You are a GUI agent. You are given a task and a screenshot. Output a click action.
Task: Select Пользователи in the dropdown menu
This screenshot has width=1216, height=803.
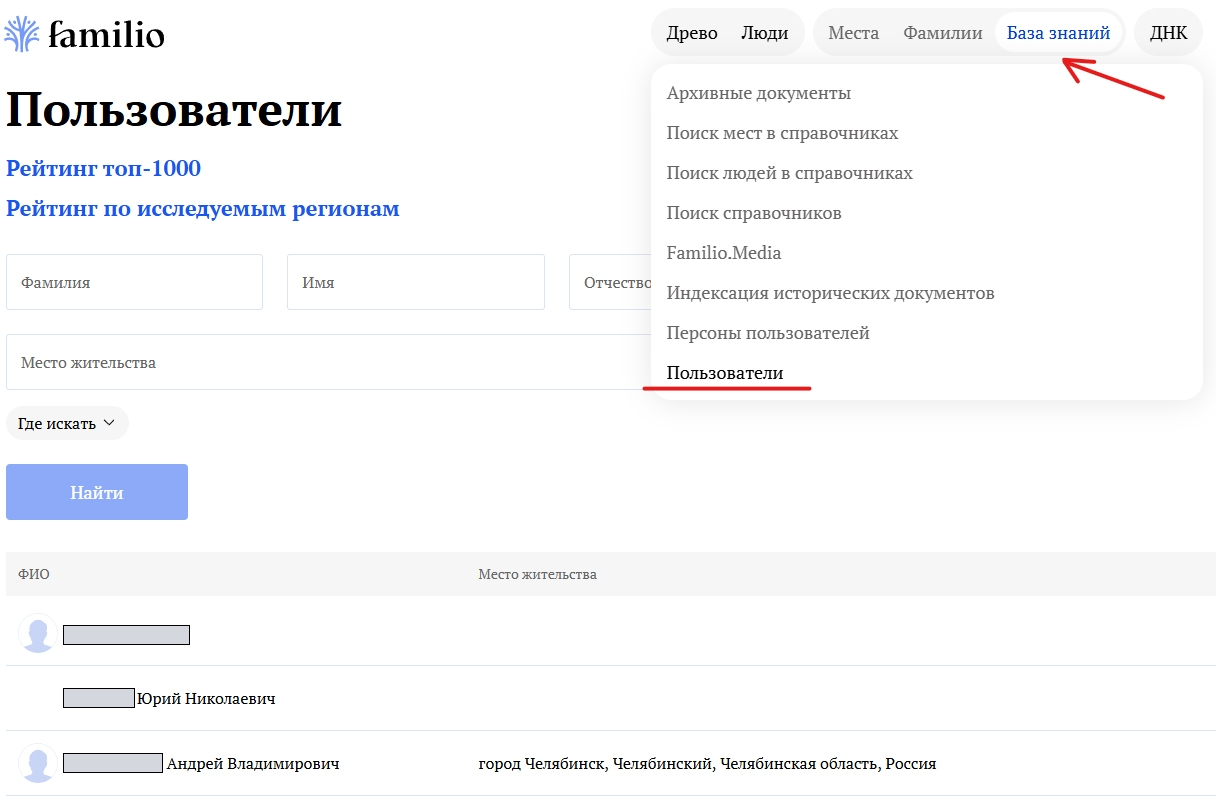point(725,373)
